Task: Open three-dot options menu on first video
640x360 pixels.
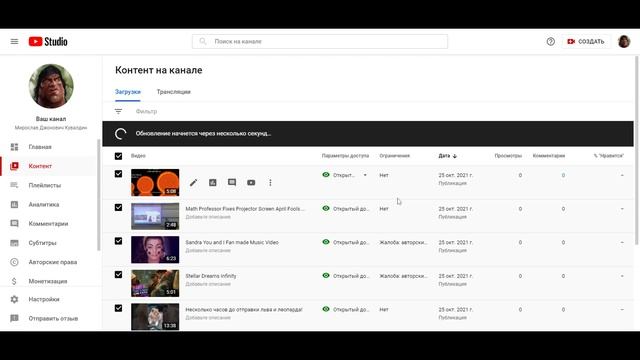Action: click(x=270, y=182)
